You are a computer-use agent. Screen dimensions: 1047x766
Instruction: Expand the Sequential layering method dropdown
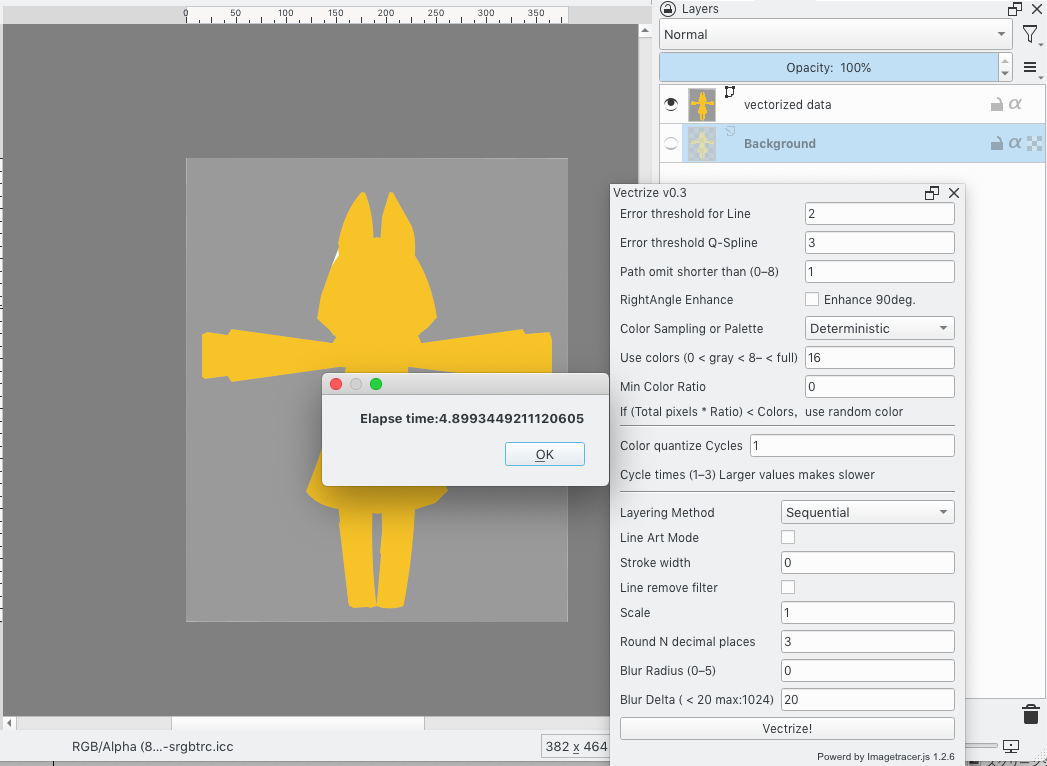click(867, 512)
